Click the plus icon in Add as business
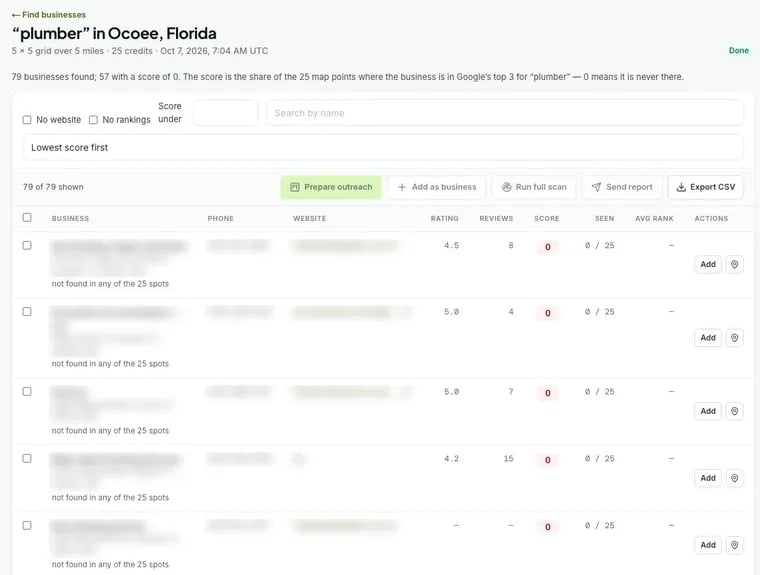Image resolution: width=760 pixels, height=575 pixels. click(401, 187)
